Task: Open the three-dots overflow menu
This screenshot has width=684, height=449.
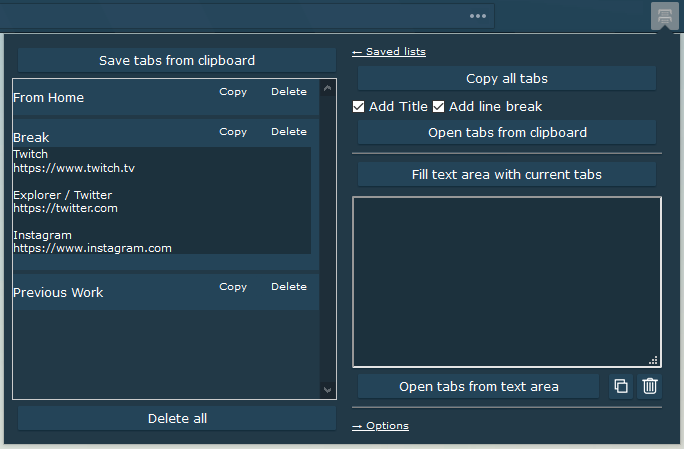Action: point(478,16)
